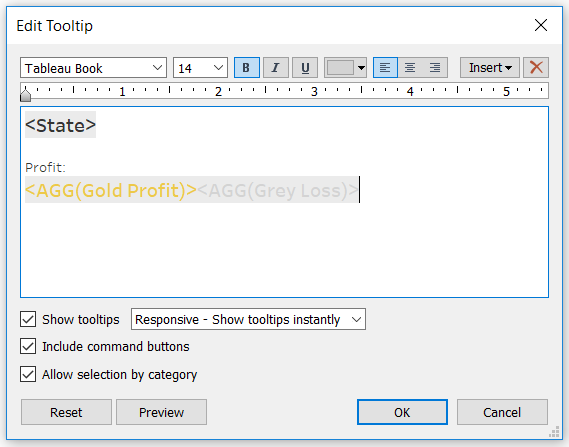Select right text alignment
This screenshot has width=569, height=447.
pos(435,67)
